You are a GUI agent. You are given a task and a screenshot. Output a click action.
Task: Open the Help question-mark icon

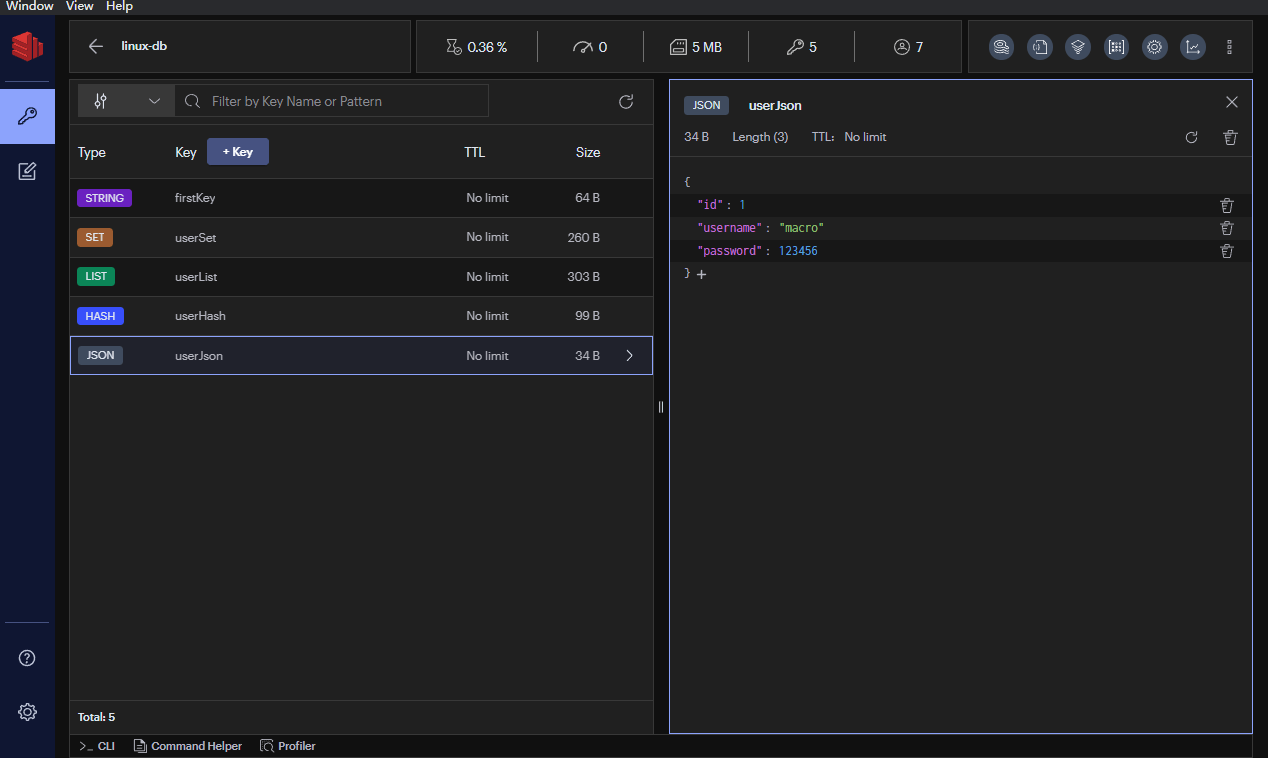(27, 658)
